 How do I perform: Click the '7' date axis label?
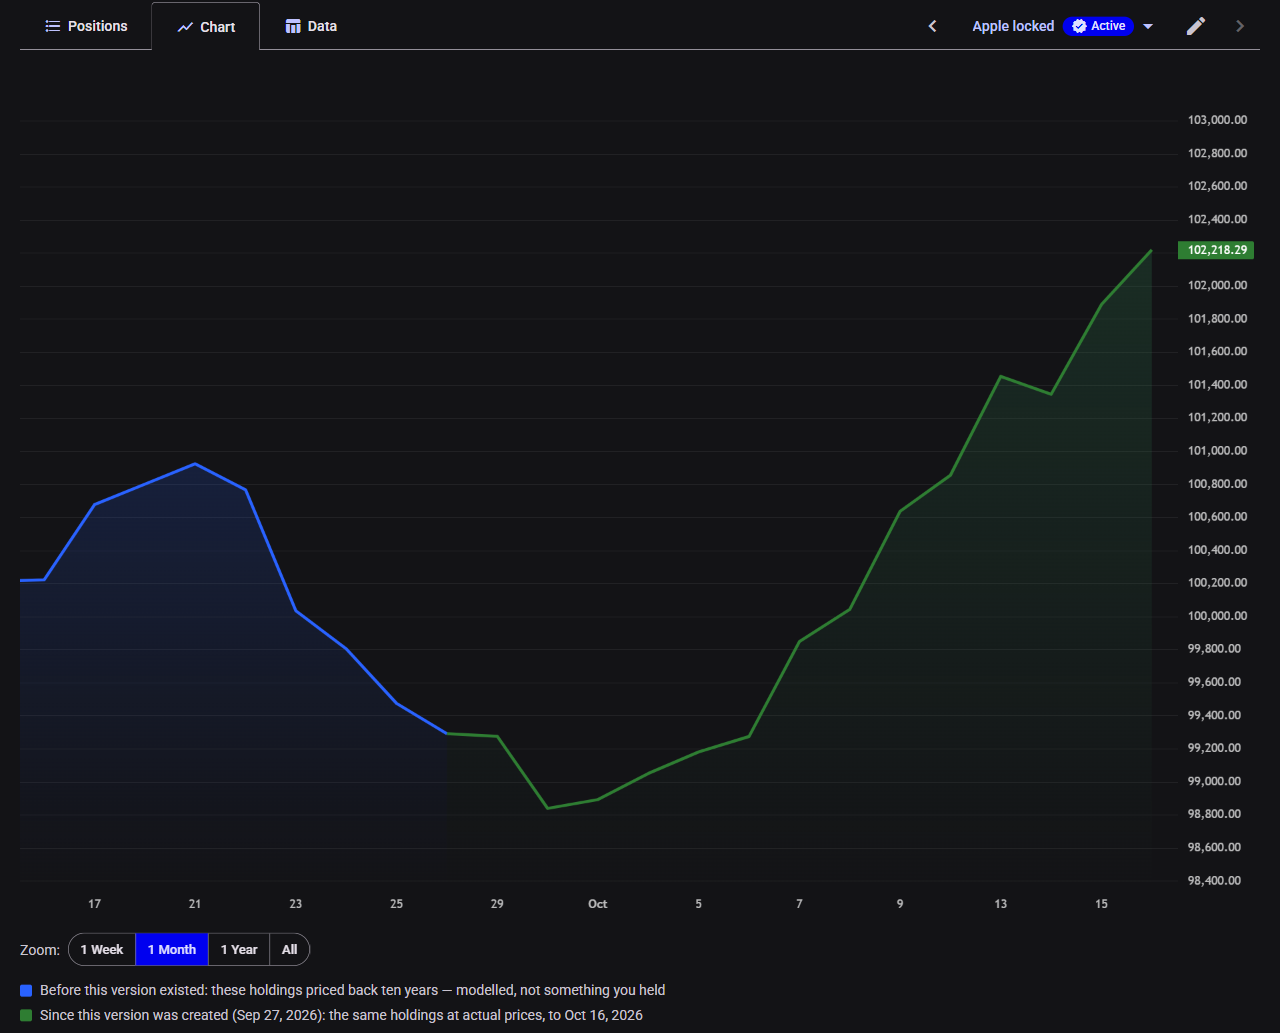[799, 904]
